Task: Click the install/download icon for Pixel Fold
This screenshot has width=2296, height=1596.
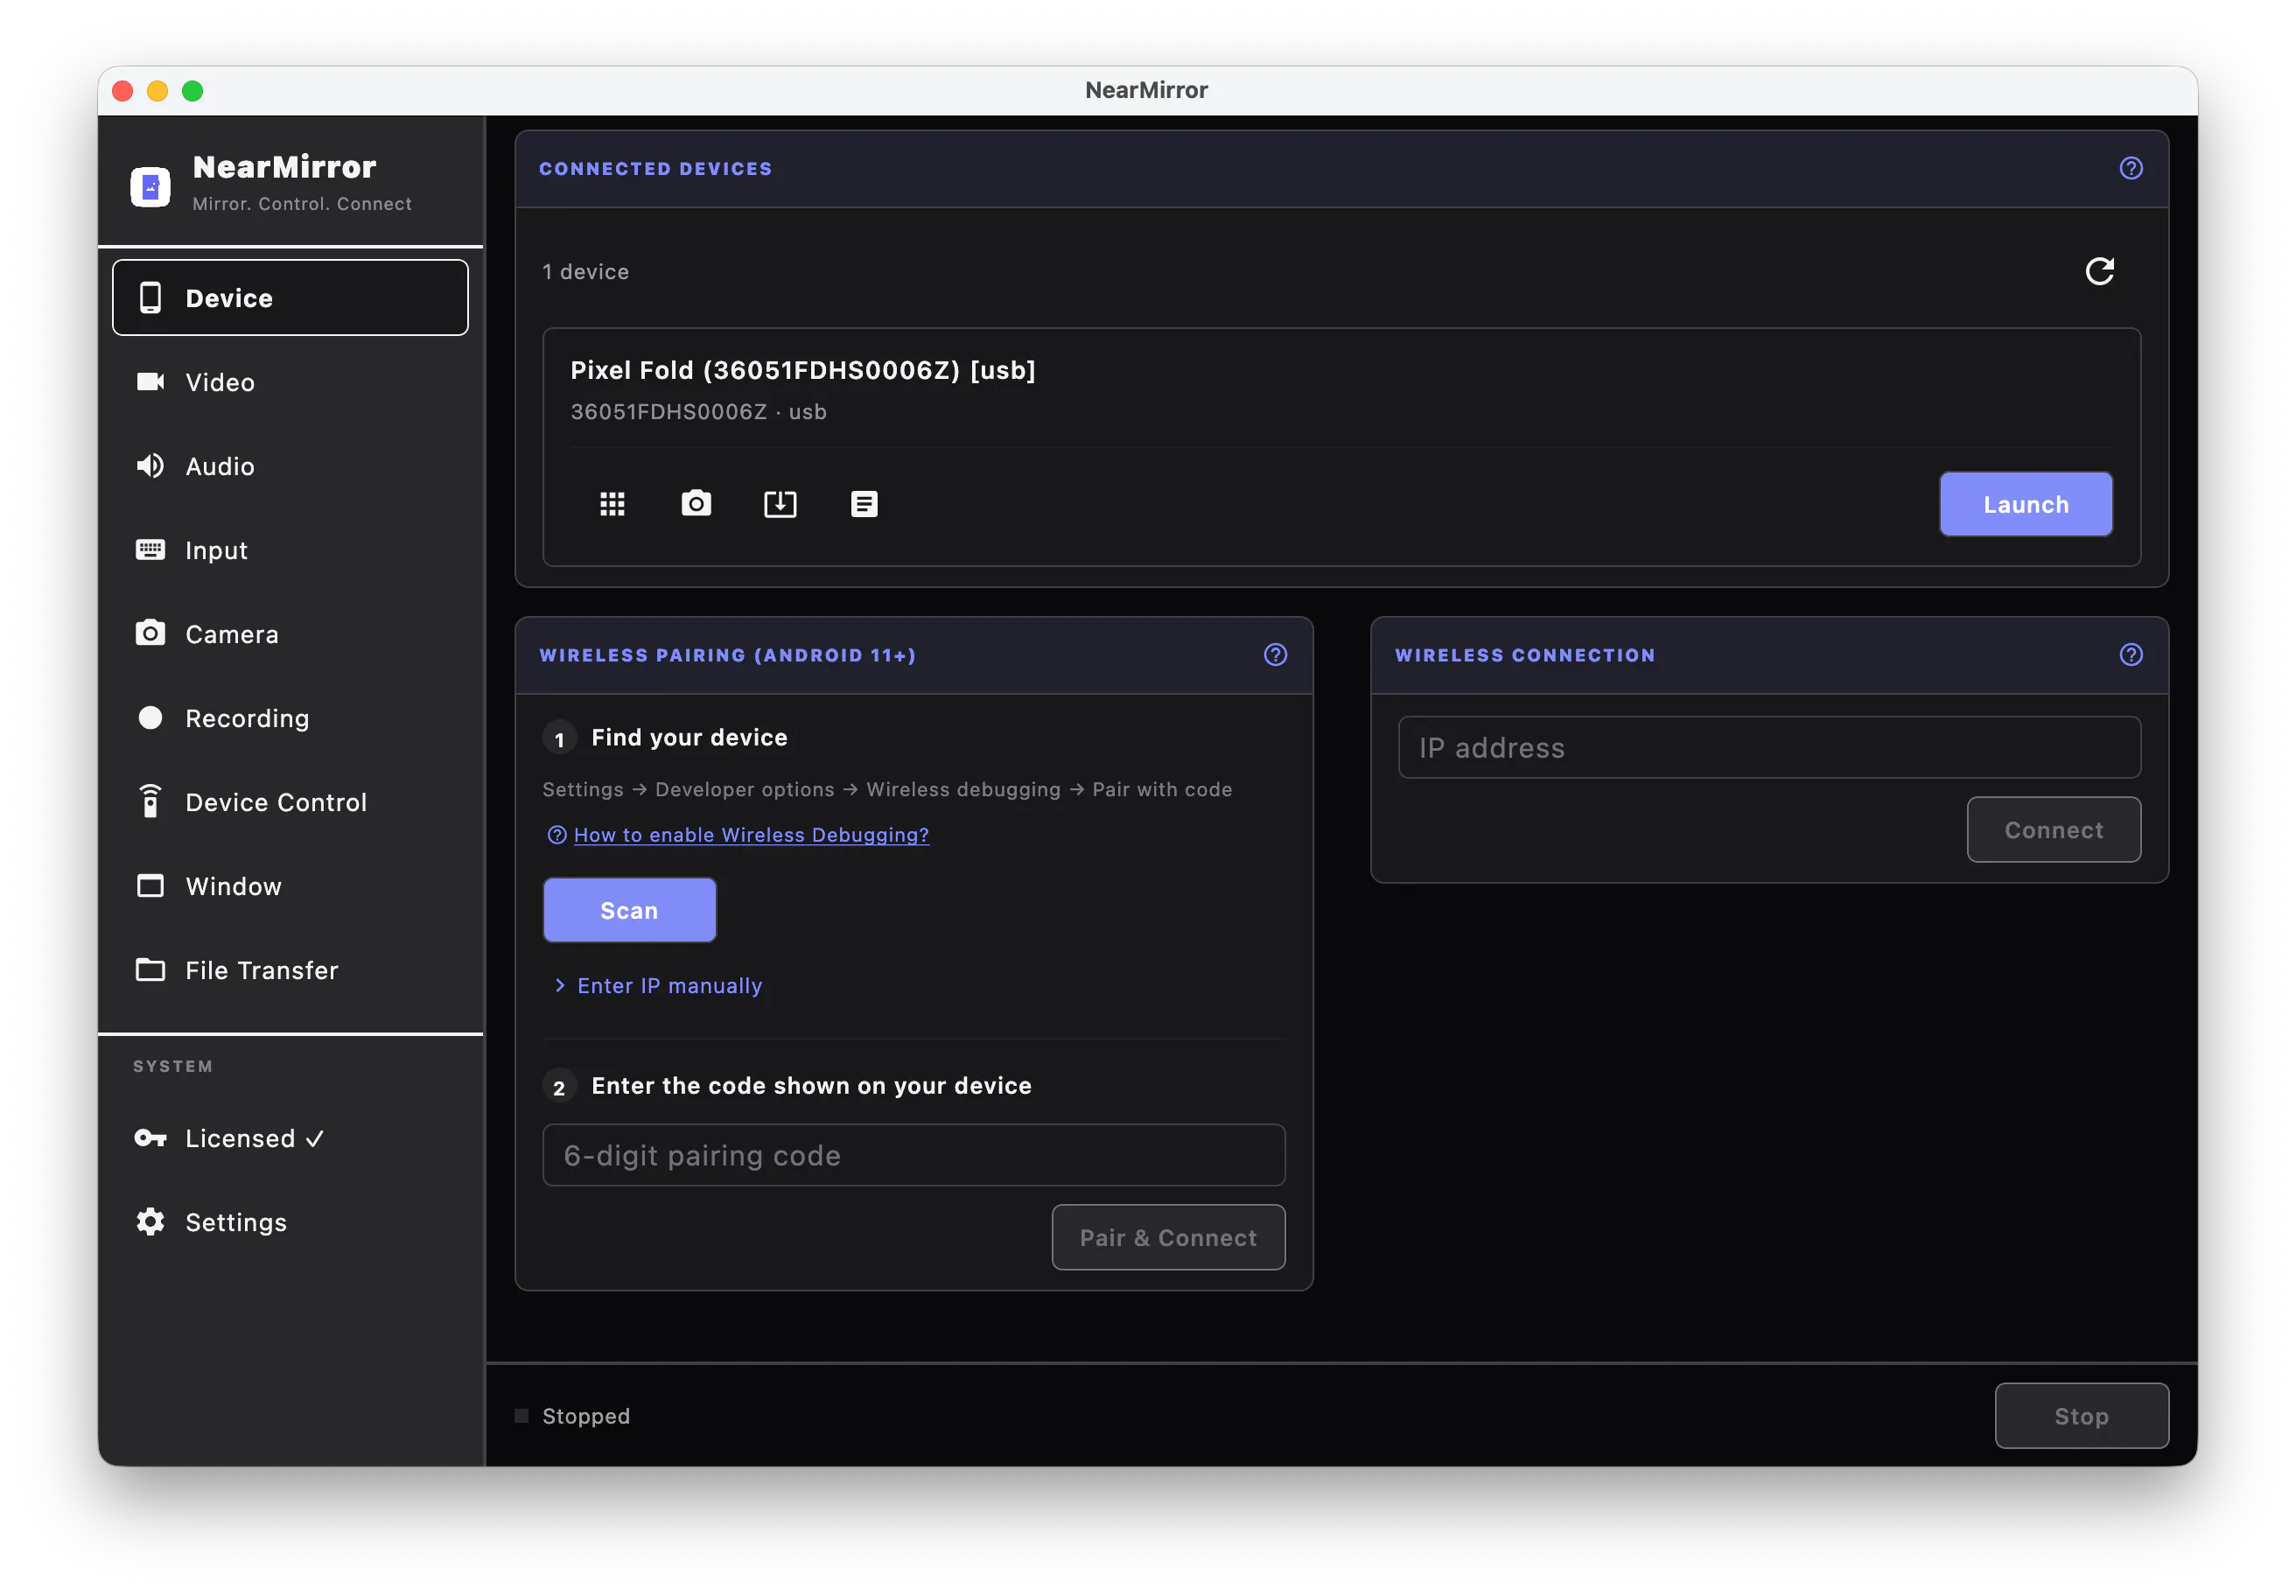Action: [780, 504]
